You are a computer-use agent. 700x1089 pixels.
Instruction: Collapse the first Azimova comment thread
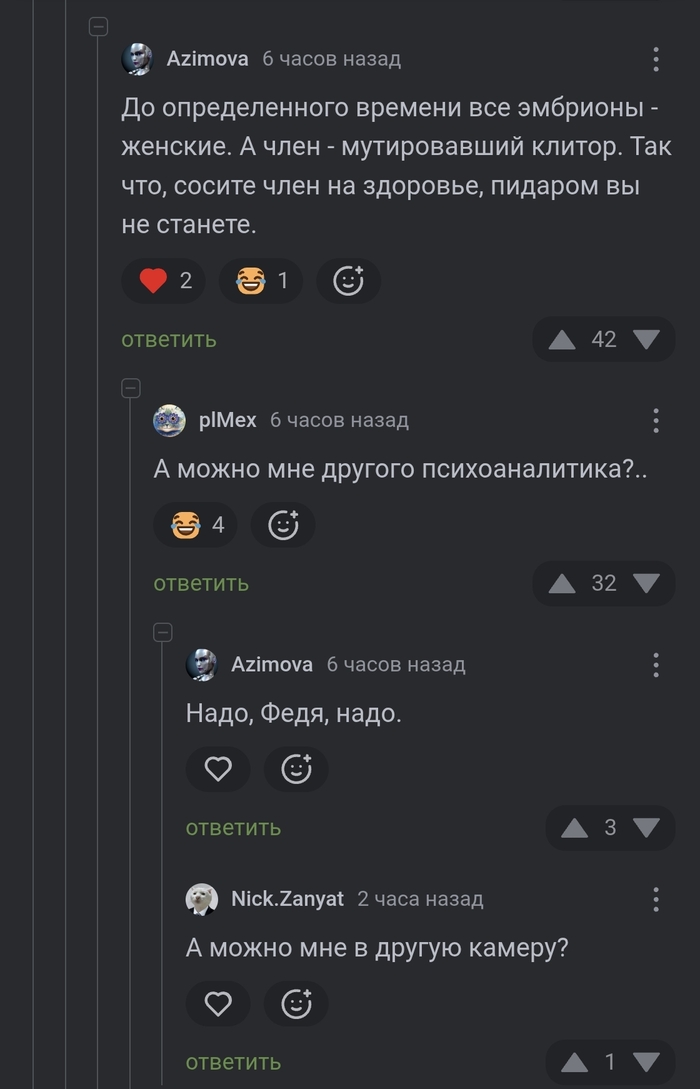point(98,27)
